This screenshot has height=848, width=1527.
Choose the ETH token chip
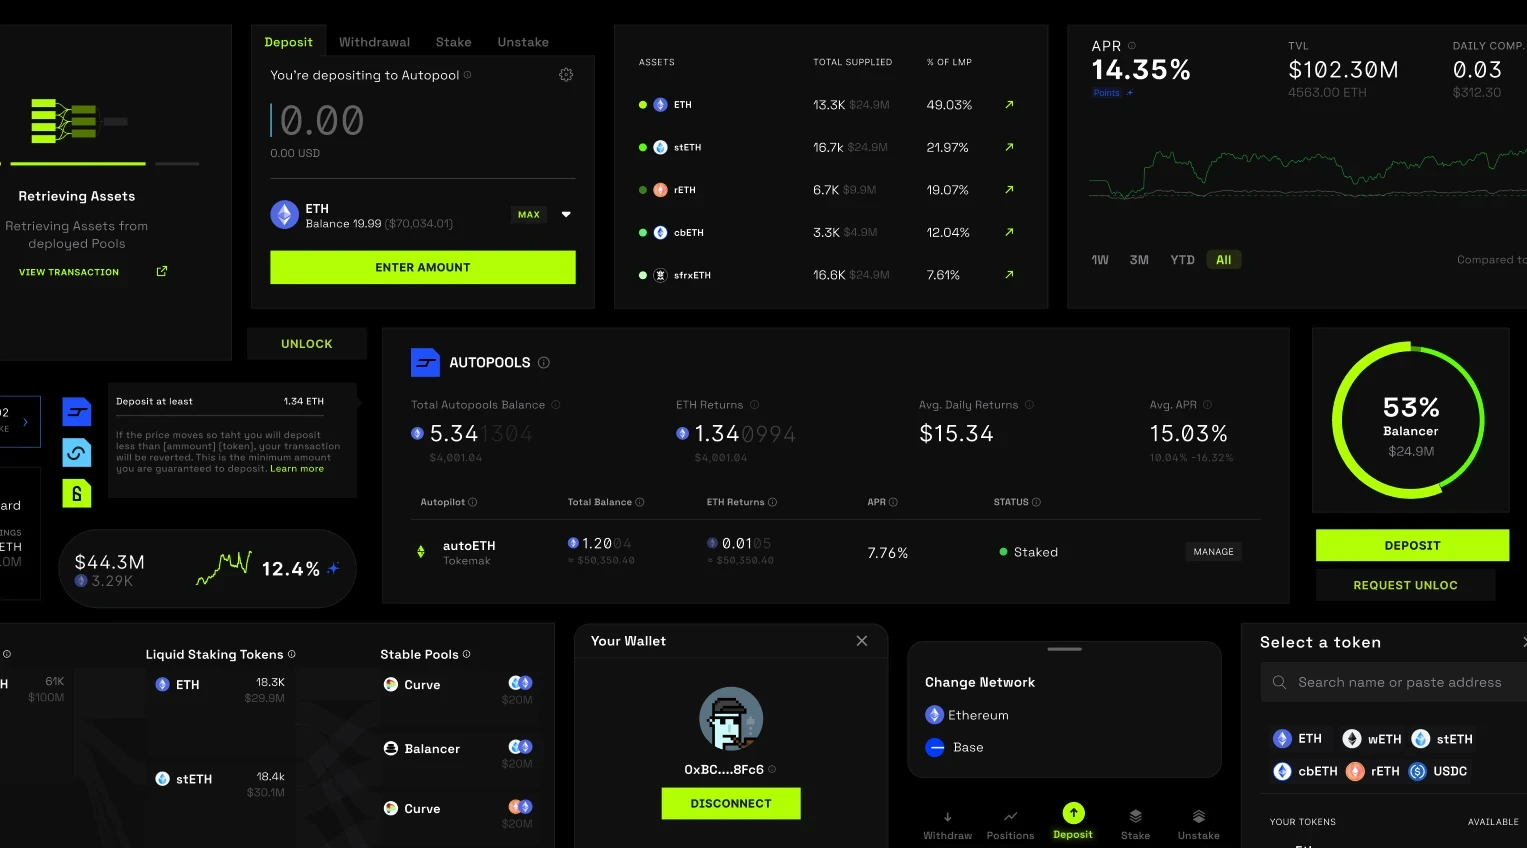(x=1298, y=739)
